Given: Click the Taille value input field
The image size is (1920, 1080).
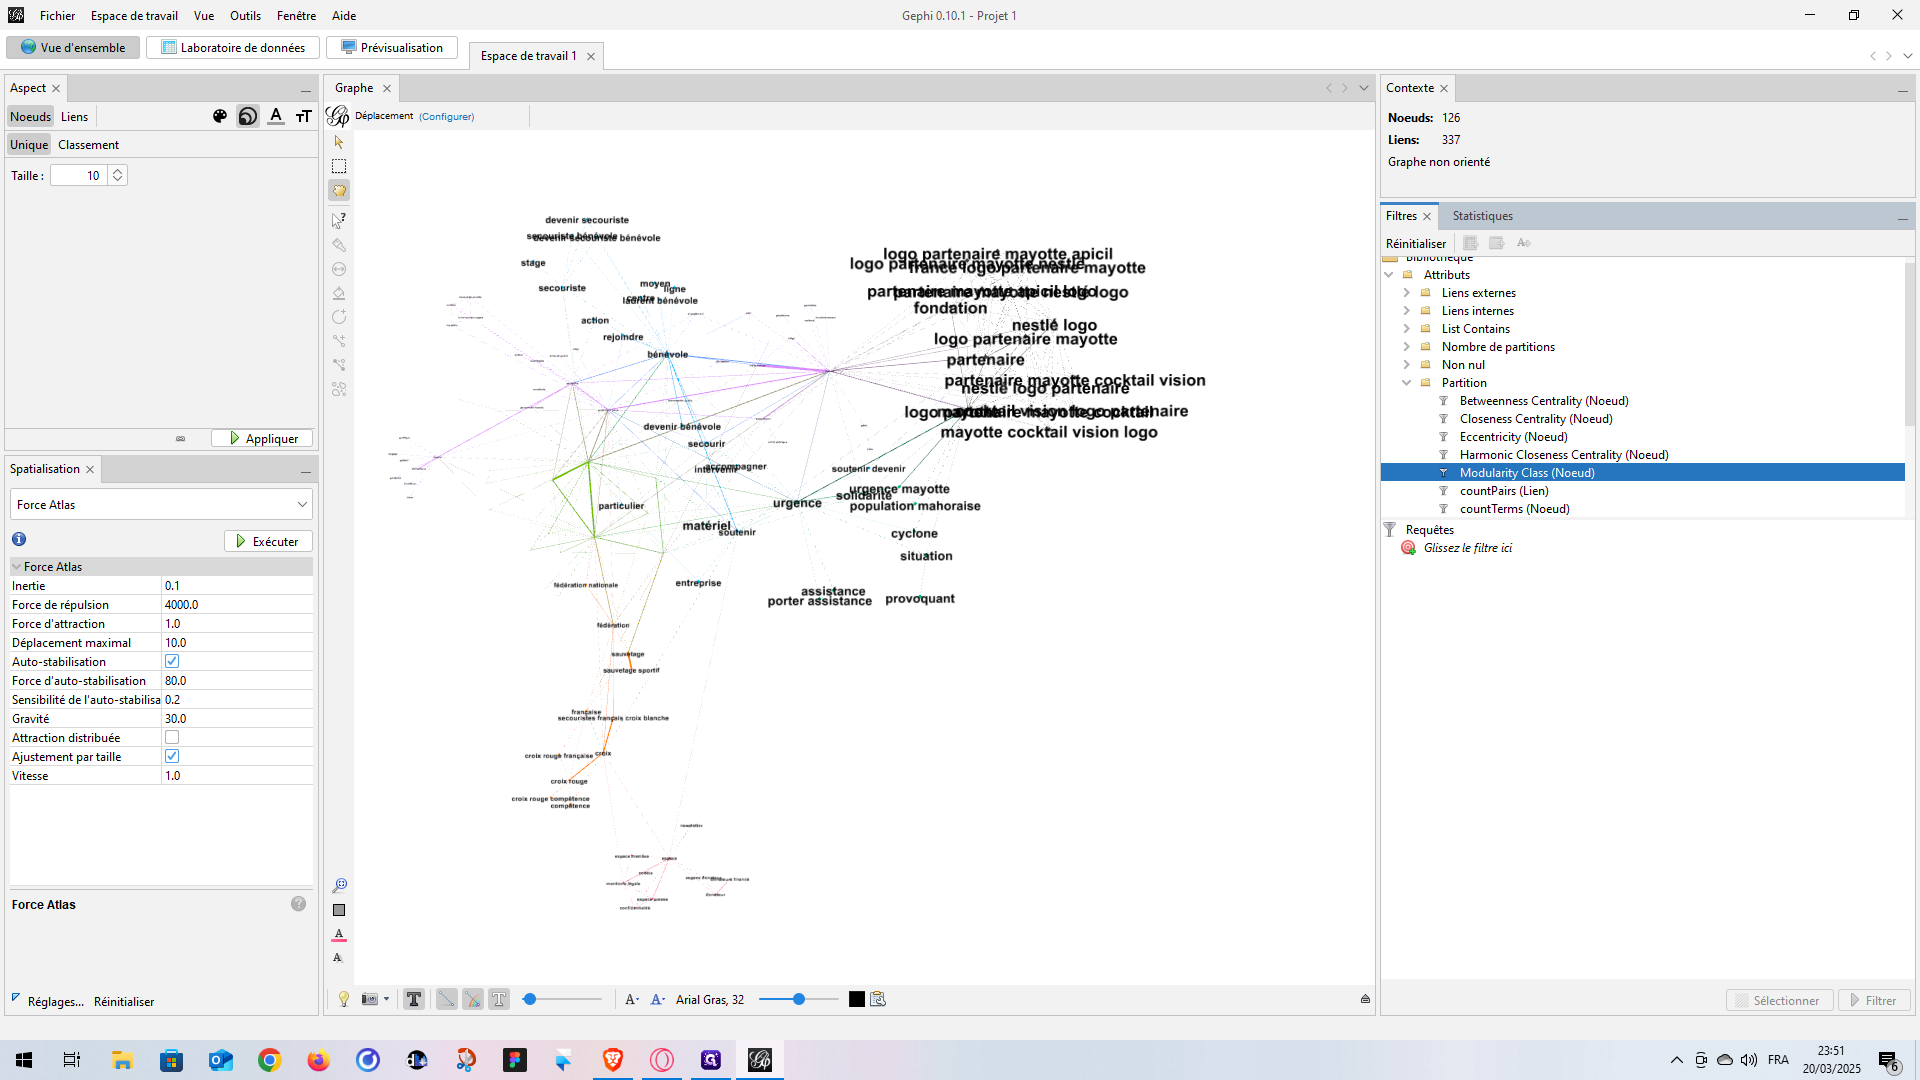Looking at the screenshot, I should point(79,175).
